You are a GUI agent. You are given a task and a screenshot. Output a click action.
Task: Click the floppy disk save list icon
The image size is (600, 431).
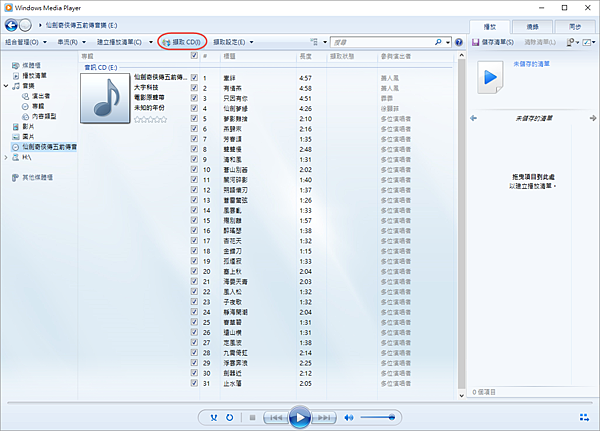[x=476, y=42]
